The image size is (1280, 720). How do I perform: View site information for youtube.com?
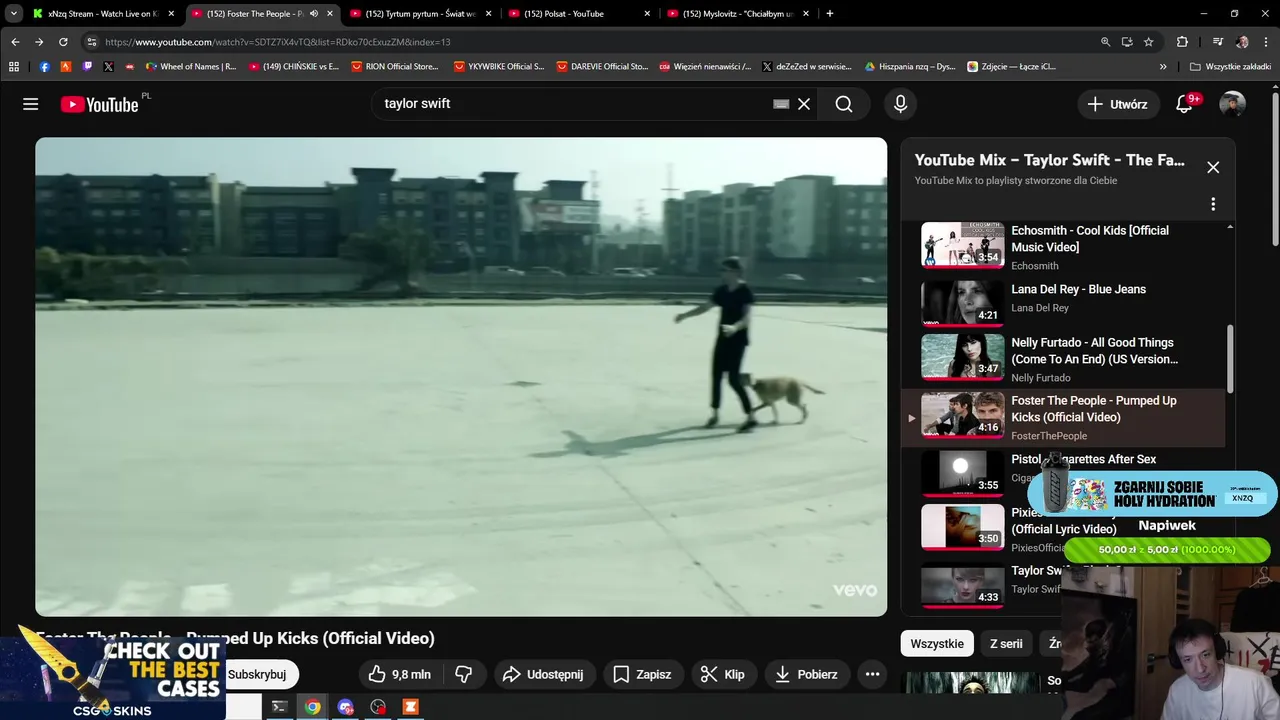(91, 42)
